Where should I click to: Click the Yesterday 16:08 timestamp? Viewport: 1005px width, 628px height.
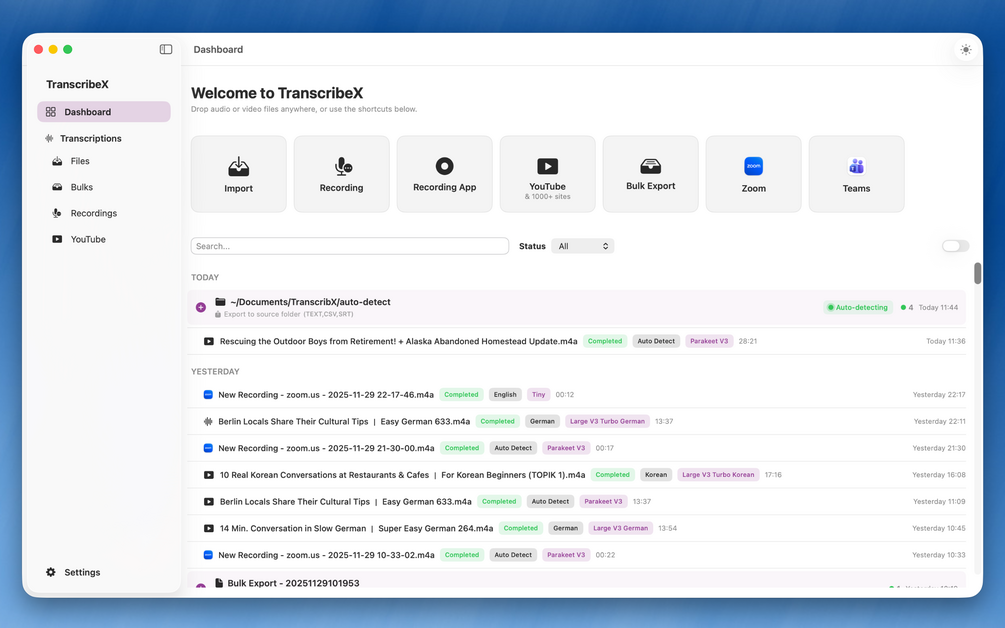(938, 475)
